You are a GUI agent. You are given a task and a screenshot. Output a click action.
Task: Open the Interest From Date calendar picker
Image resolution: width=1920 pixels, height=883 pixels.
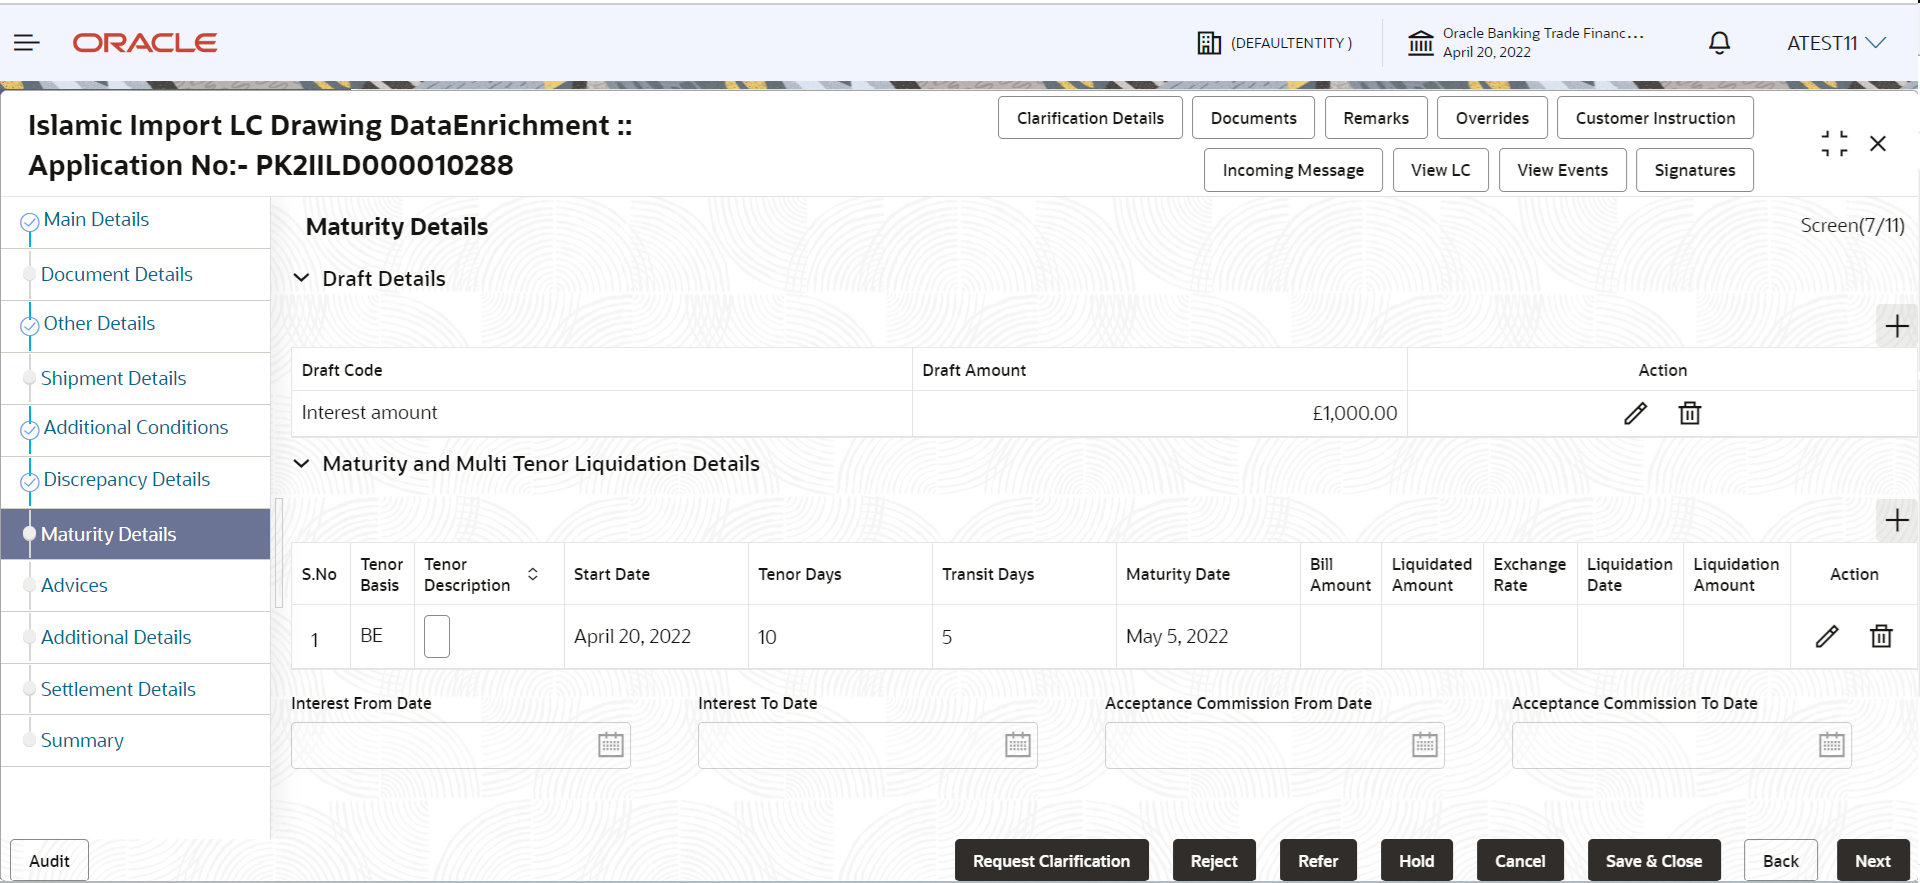pyautogui.click(x=611, y=745)
